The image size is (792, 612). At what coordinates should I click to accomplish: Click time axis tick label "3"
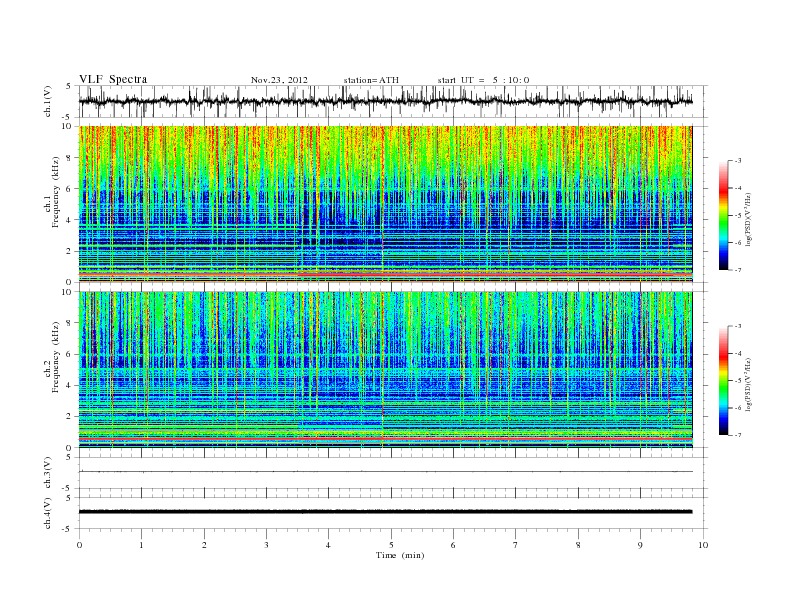pos(266,545)
